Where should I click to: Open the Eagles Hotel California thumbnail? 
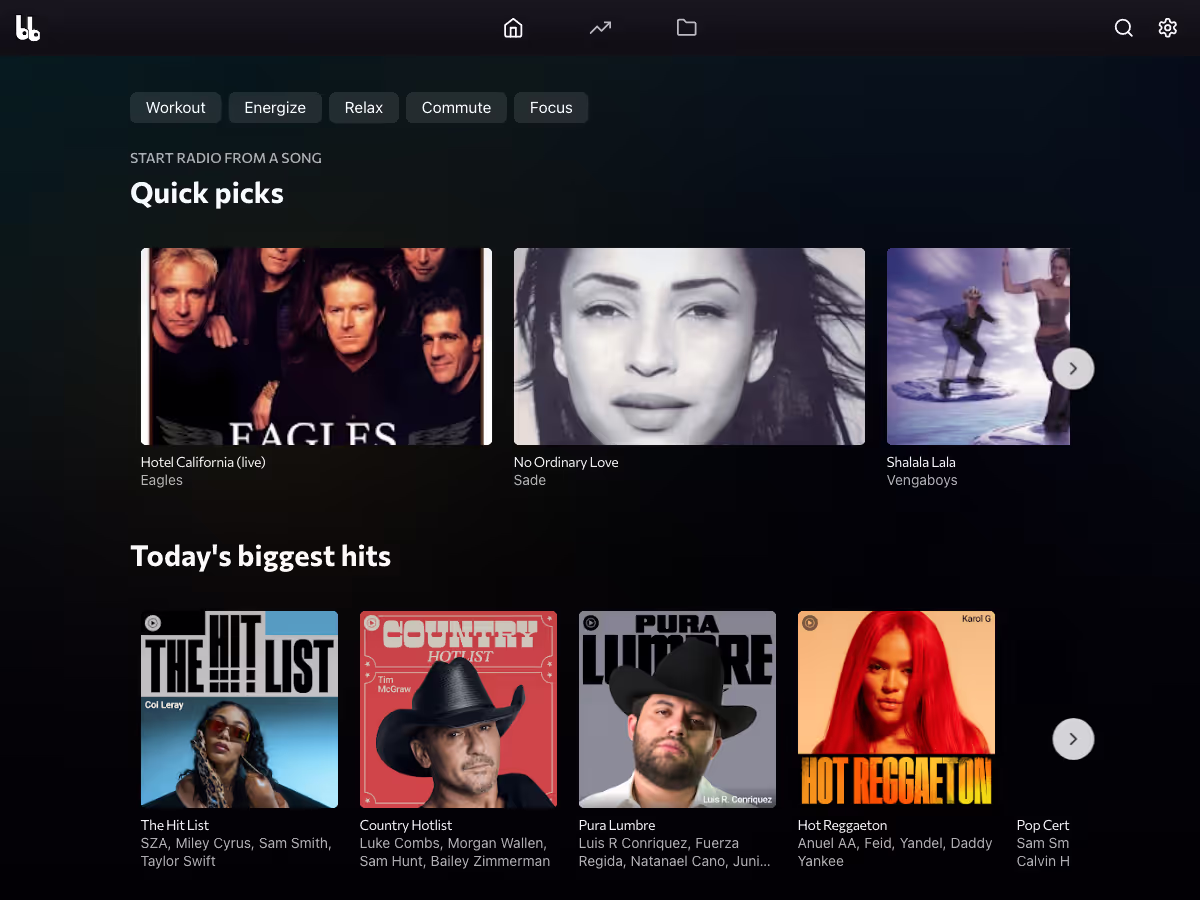pyautogui.click(x=316, y=346)
